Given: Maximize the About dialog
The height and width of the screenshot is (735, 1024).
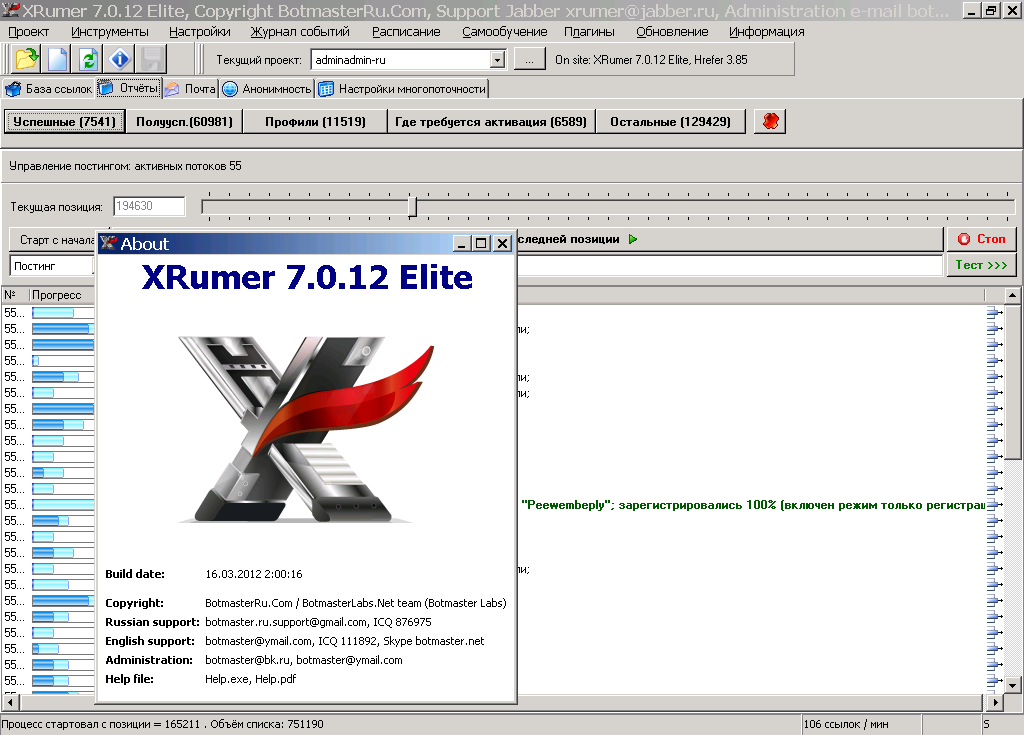Looking at the screenshot, I should click(x=481, y=244).
